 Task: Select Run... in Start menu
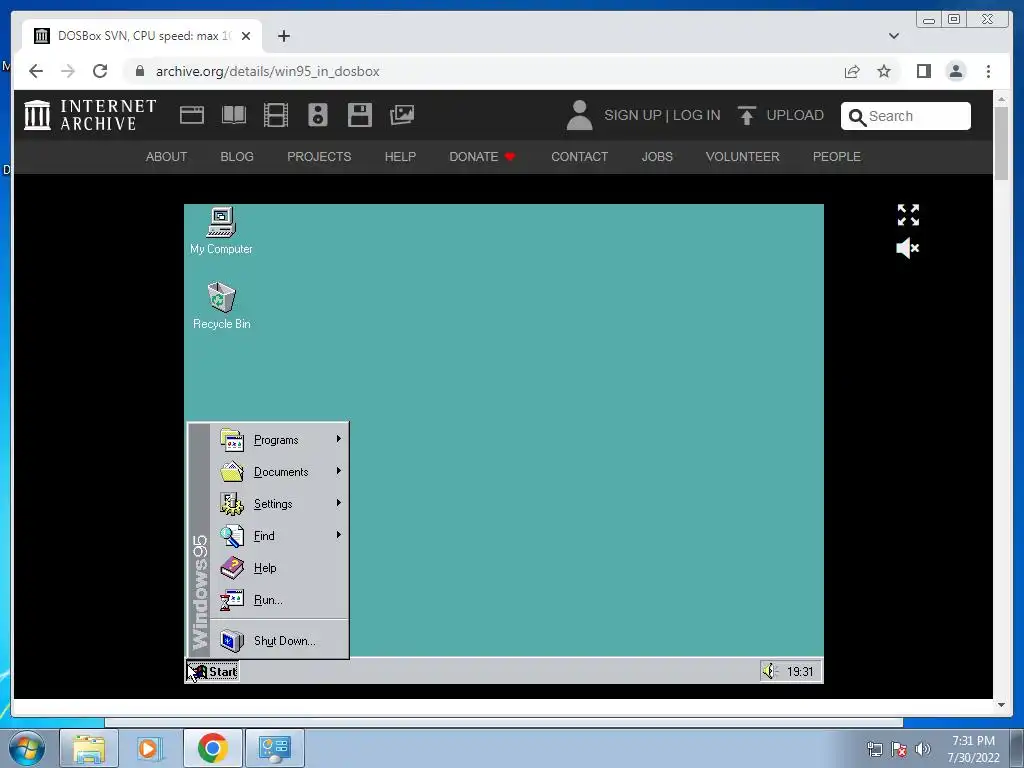[281, 600]
